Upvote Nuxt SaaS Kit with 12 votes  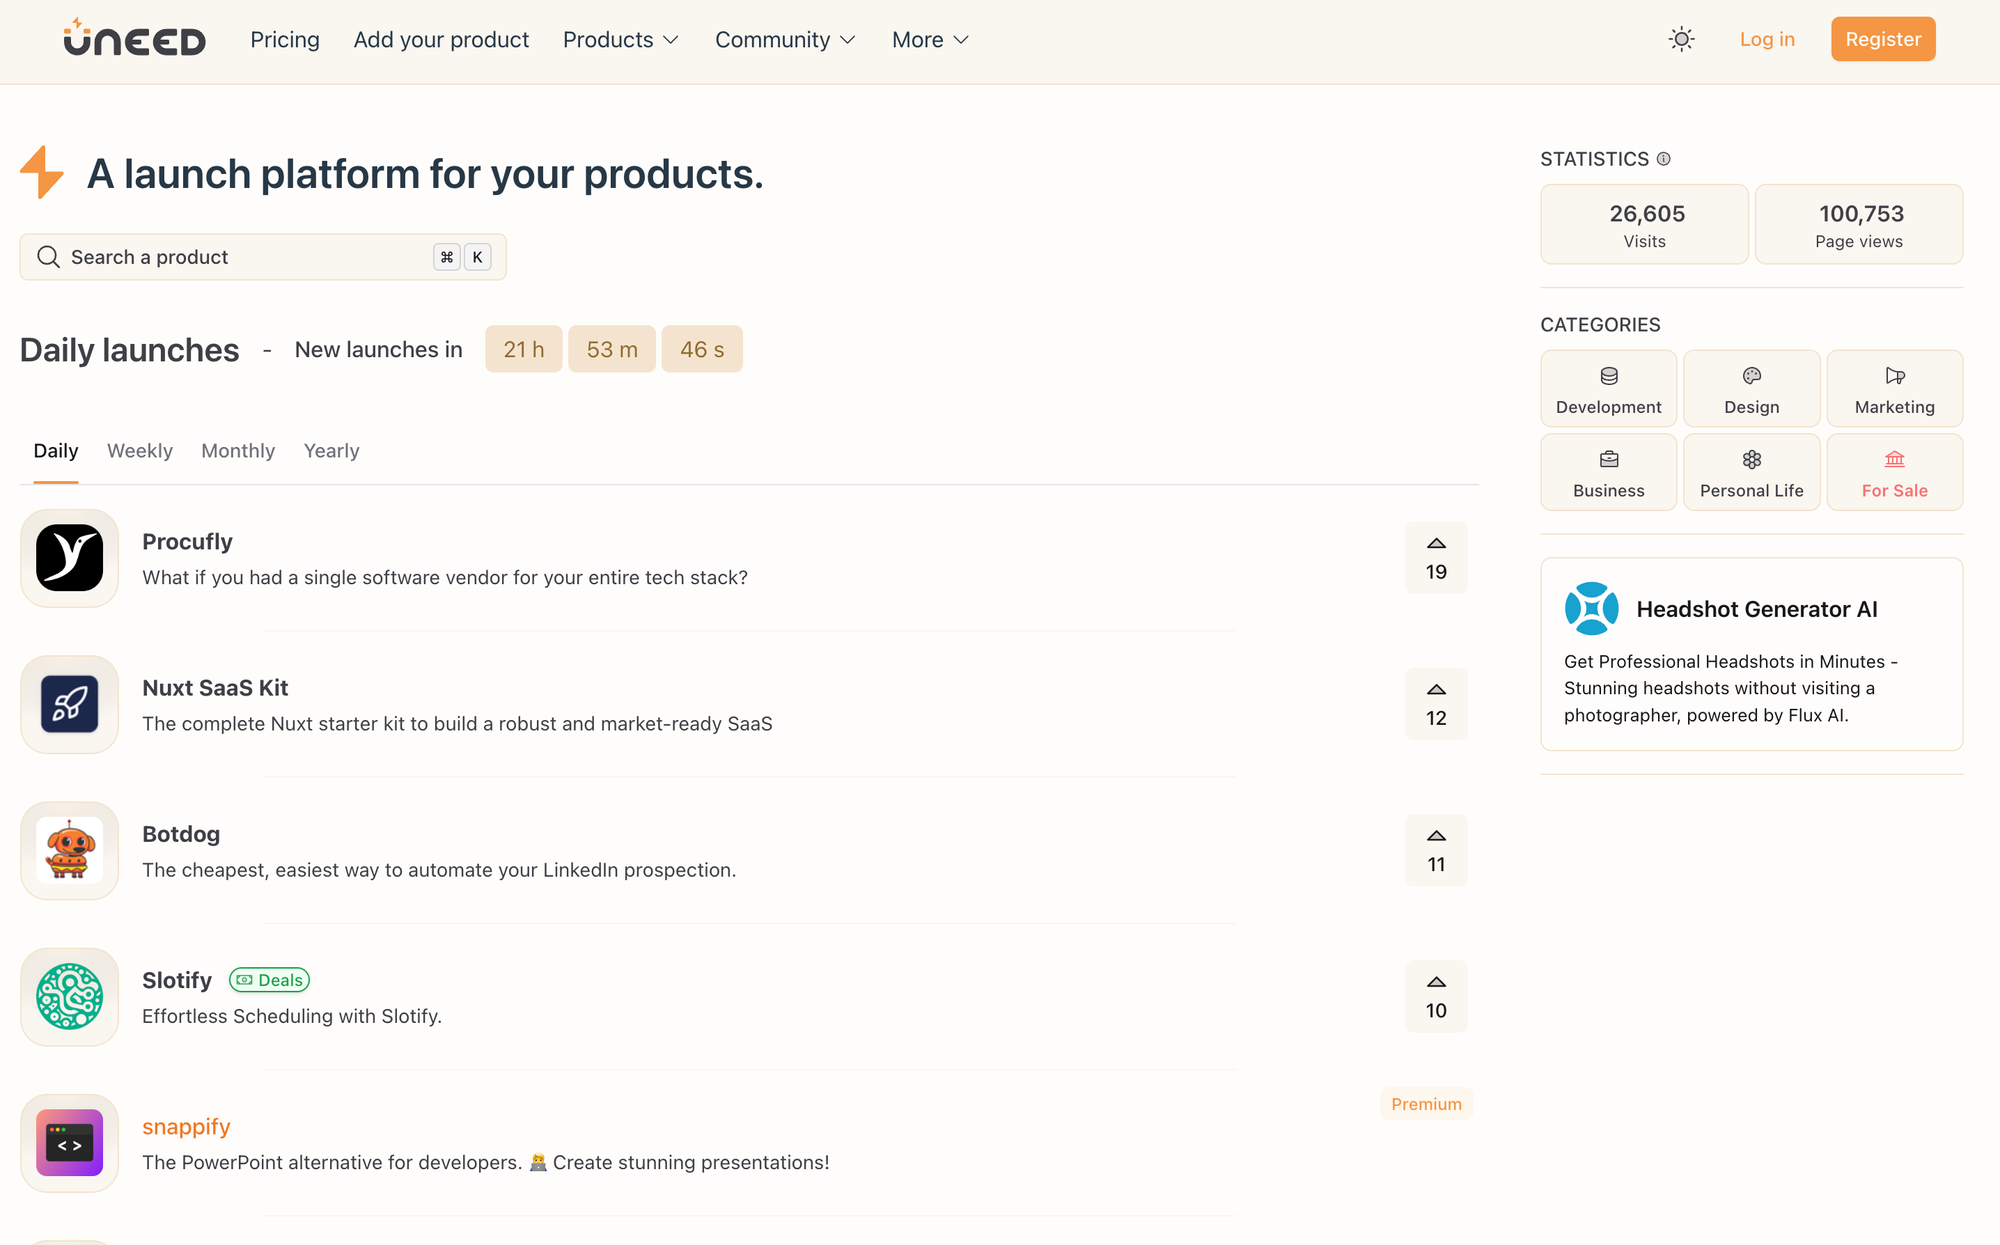[1436, 704]
